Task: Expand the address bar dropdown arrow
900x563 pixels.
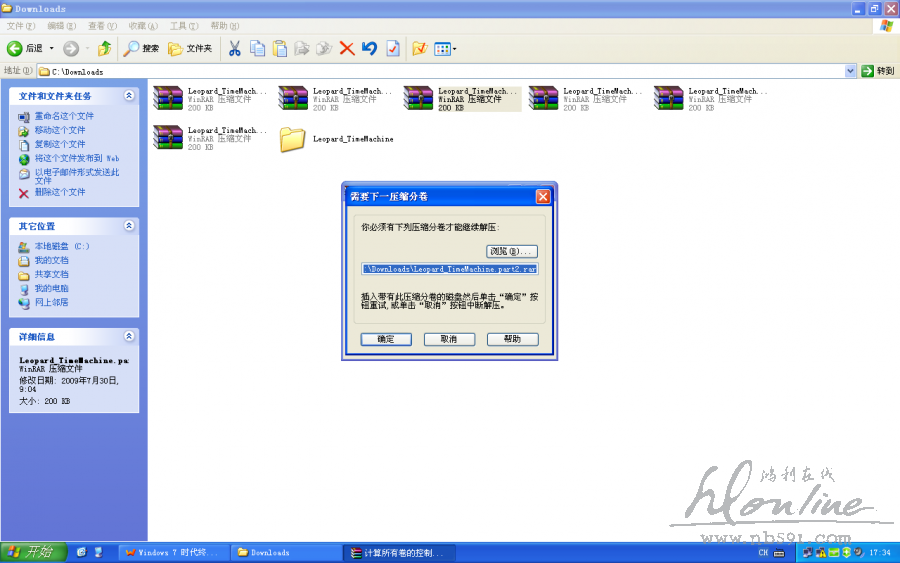Action: [x=851, y=71]
